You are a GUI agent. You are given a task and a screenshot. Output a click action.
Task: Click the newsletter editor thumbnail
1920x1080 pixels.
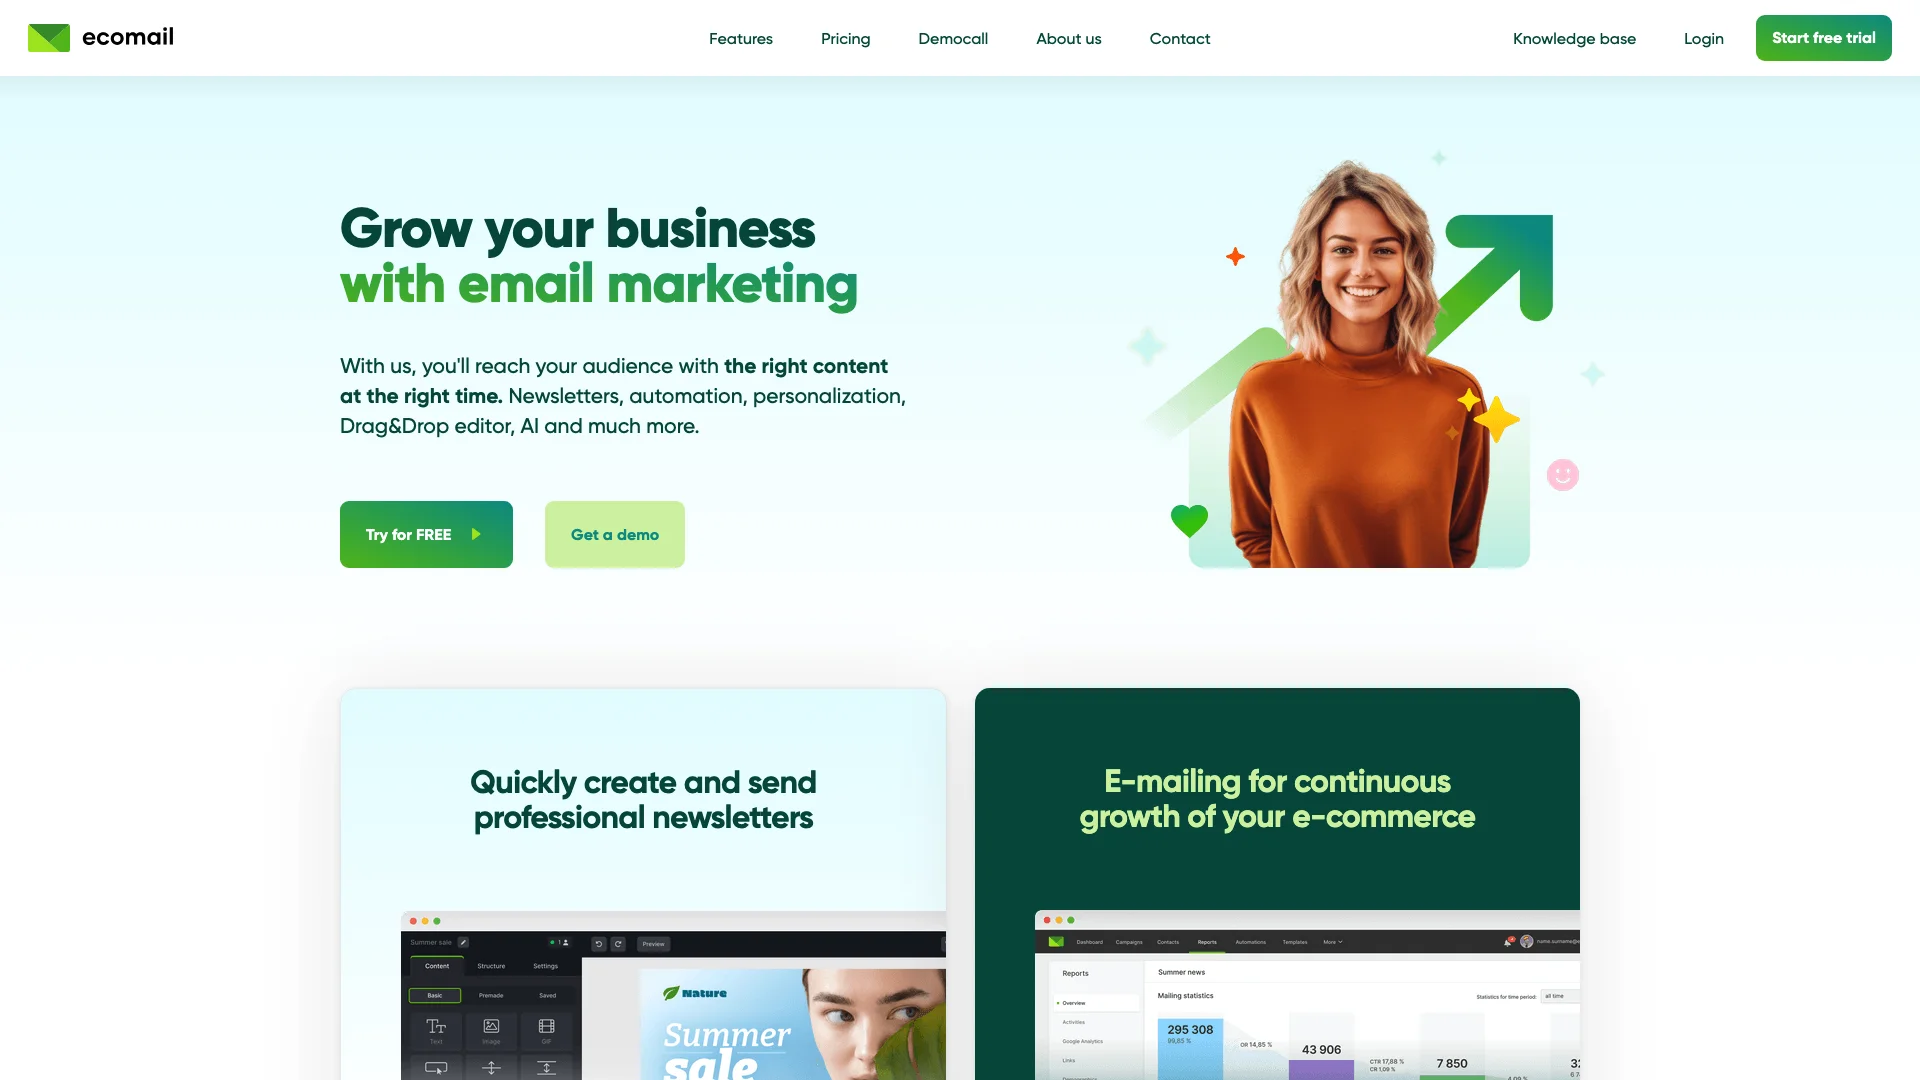(673, 994)
